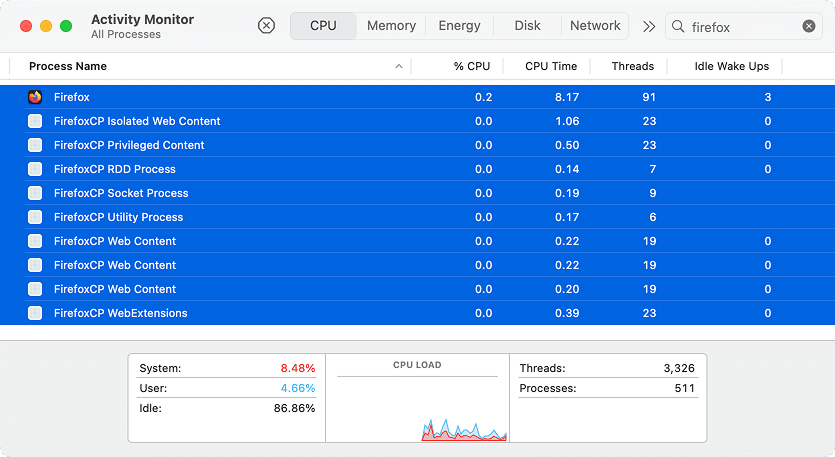
Task: Click CPU Time 0.39 cell
Action: click(x=567, y=313)
